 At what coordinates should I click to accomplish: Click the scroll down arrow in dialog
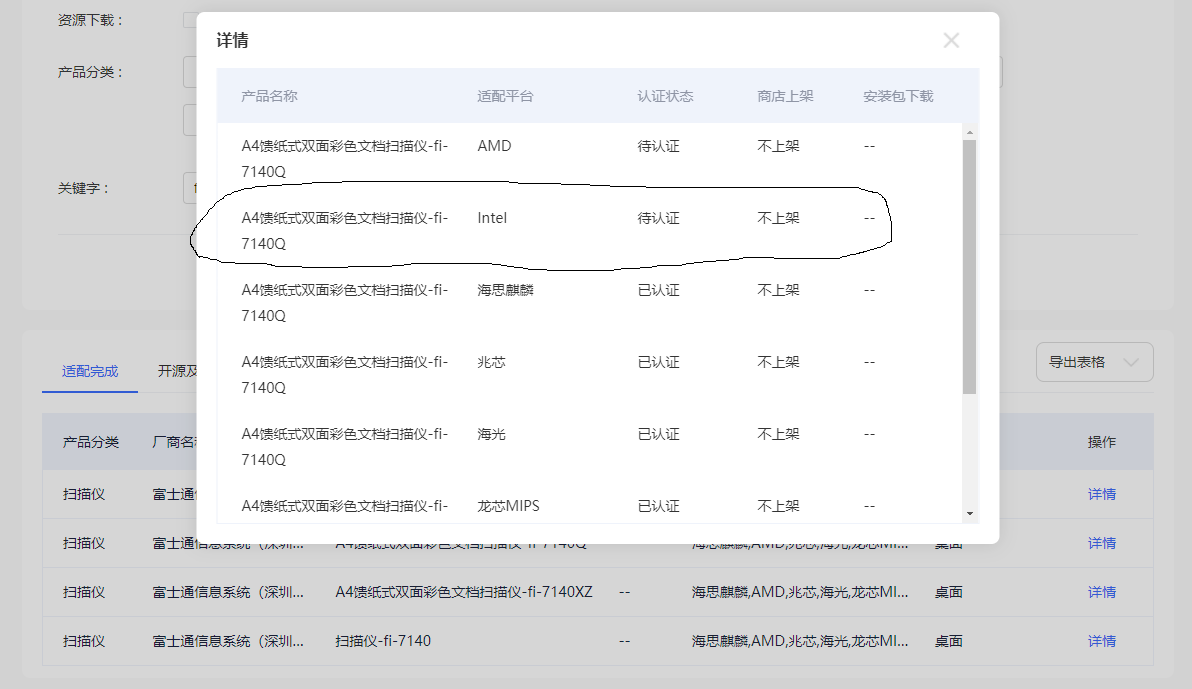tap(969, 513)
